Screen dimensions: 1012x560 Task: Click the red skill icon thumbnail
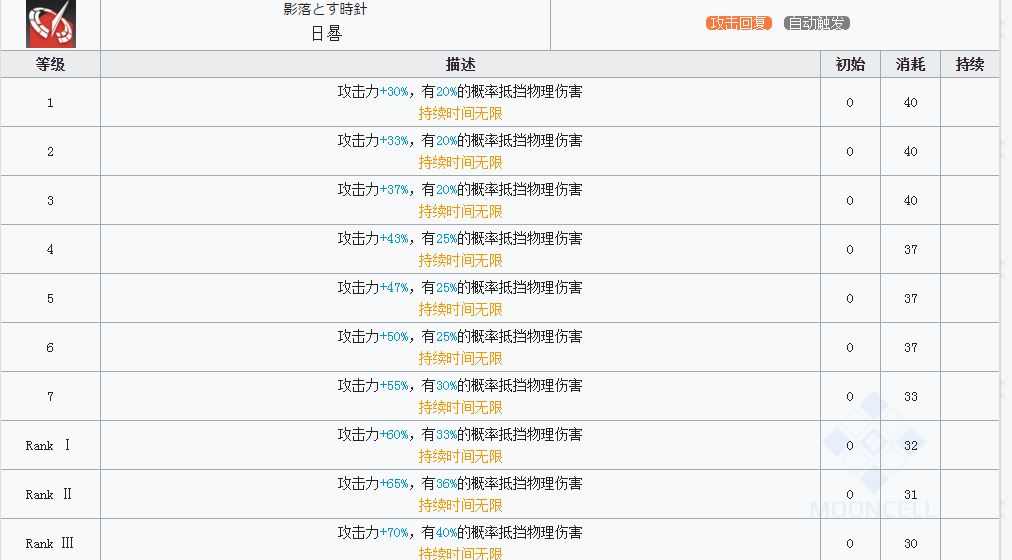click(x=50, y=24)
